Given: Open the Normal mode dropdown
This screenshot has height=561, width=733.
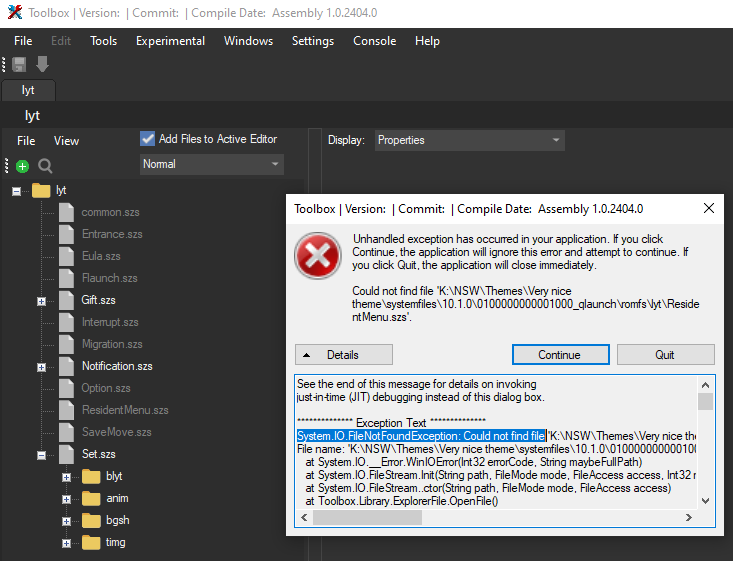Looking at the screenshot, I should [x=212, y=164].
